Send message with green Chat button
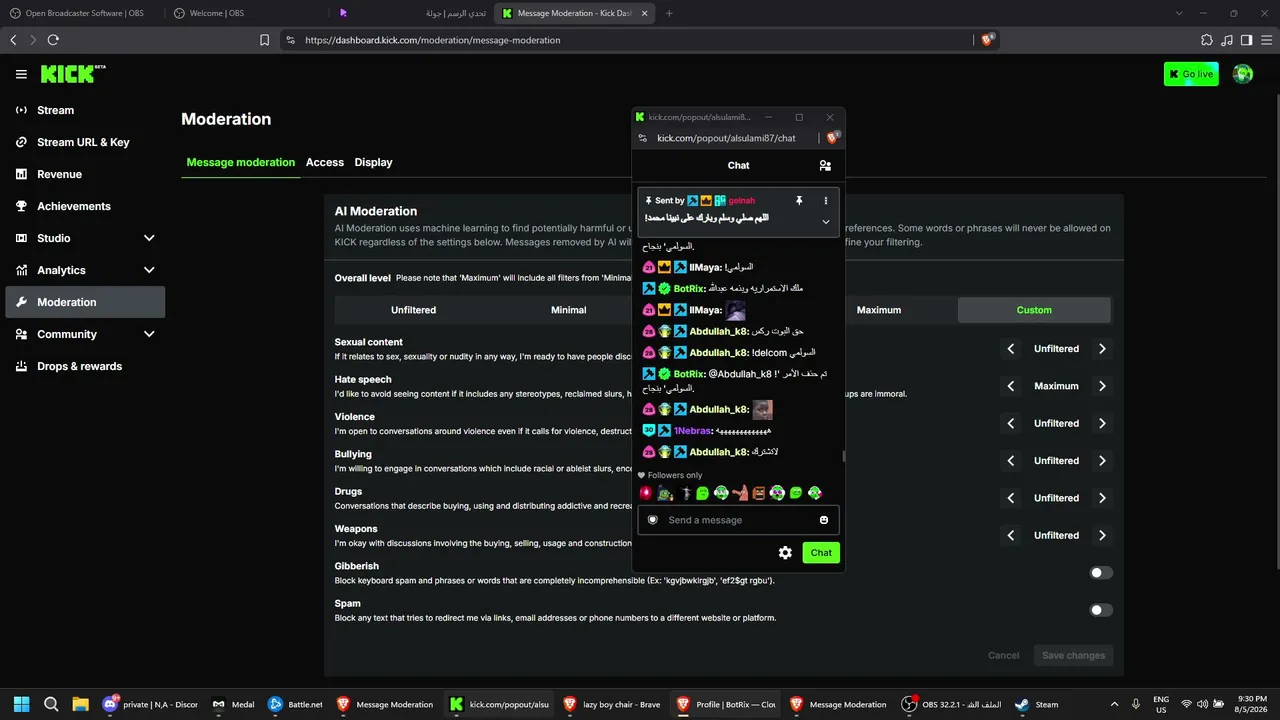 (821, 552)
